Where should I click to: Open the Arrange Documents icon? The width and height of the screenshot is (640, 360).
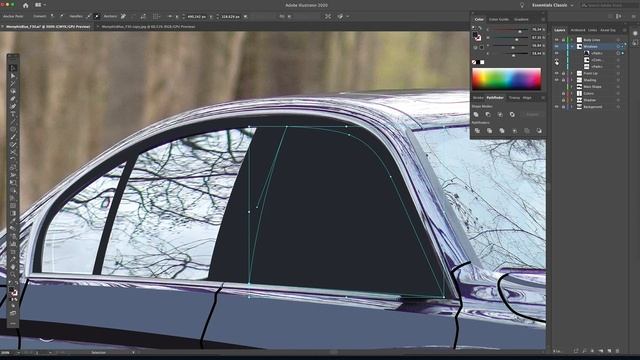point(40,5)
